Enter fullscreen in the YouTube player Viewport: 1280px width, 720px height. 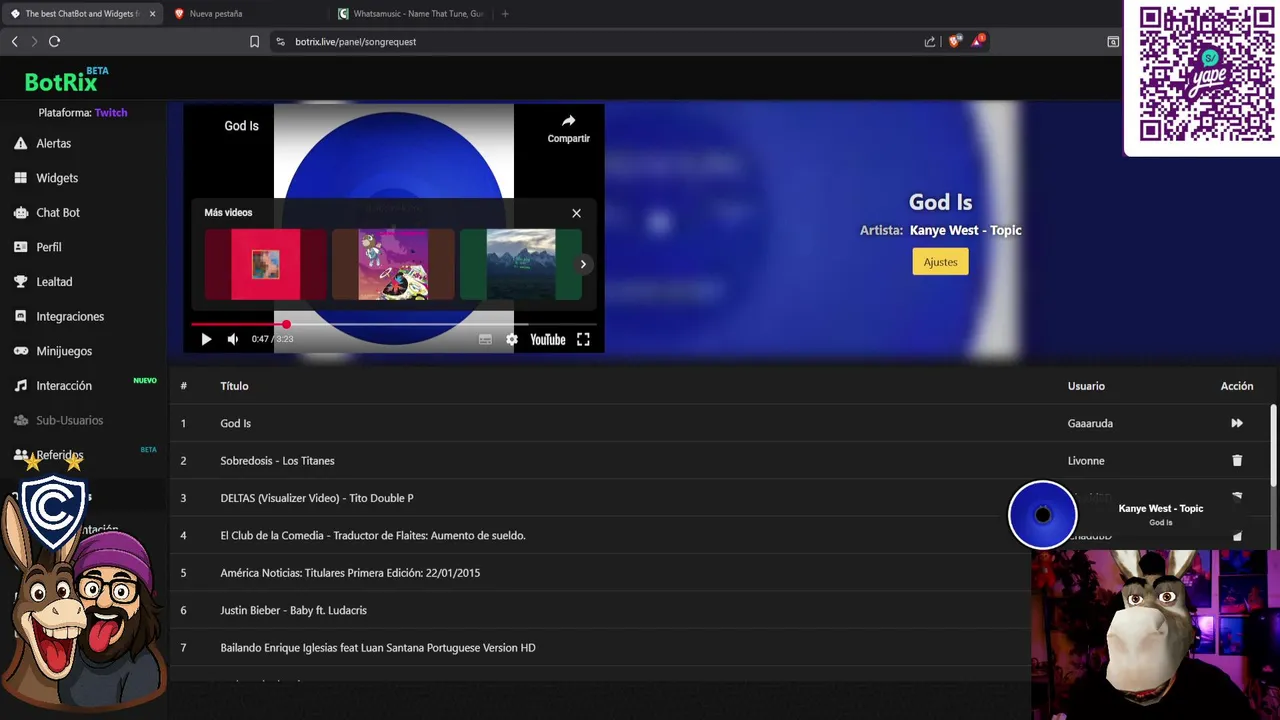pos(583,339)
